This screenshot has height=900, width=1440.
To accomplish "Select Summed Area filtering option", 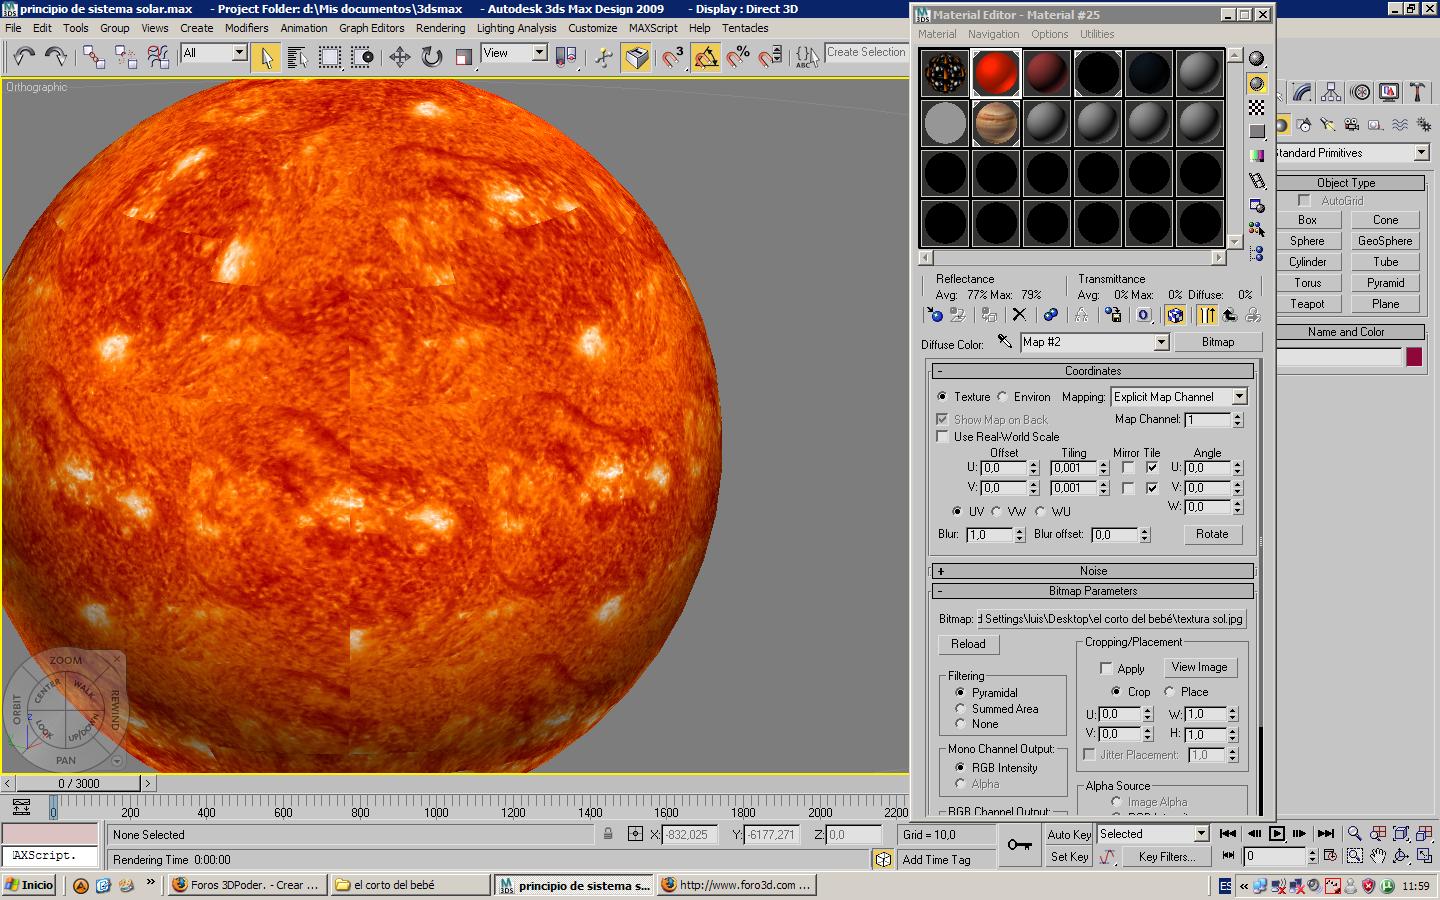I will 960,709.
